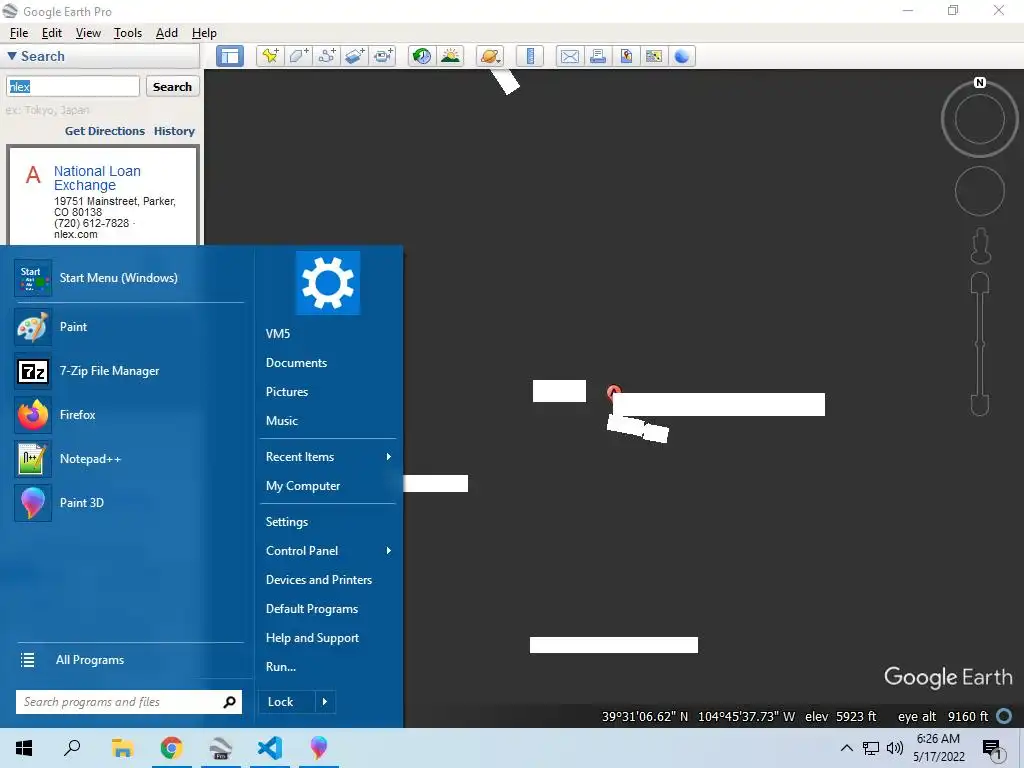Expand Lock options arrow
Image resolution: width=1024 pixels, height=768 pixels.
click(x=325, y=702)
